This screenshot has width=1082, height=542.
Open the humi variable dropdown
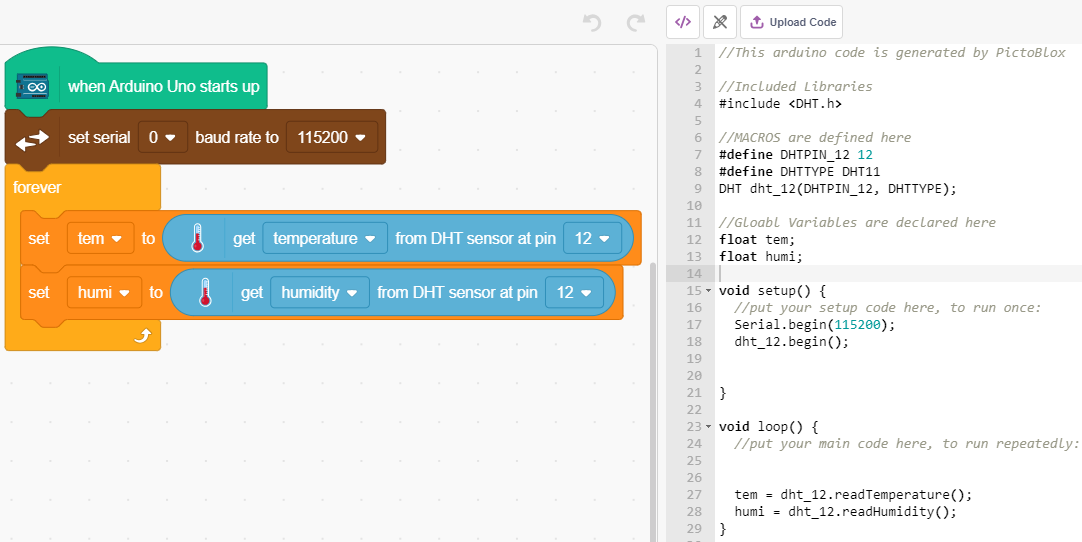[x=105, y=292]
